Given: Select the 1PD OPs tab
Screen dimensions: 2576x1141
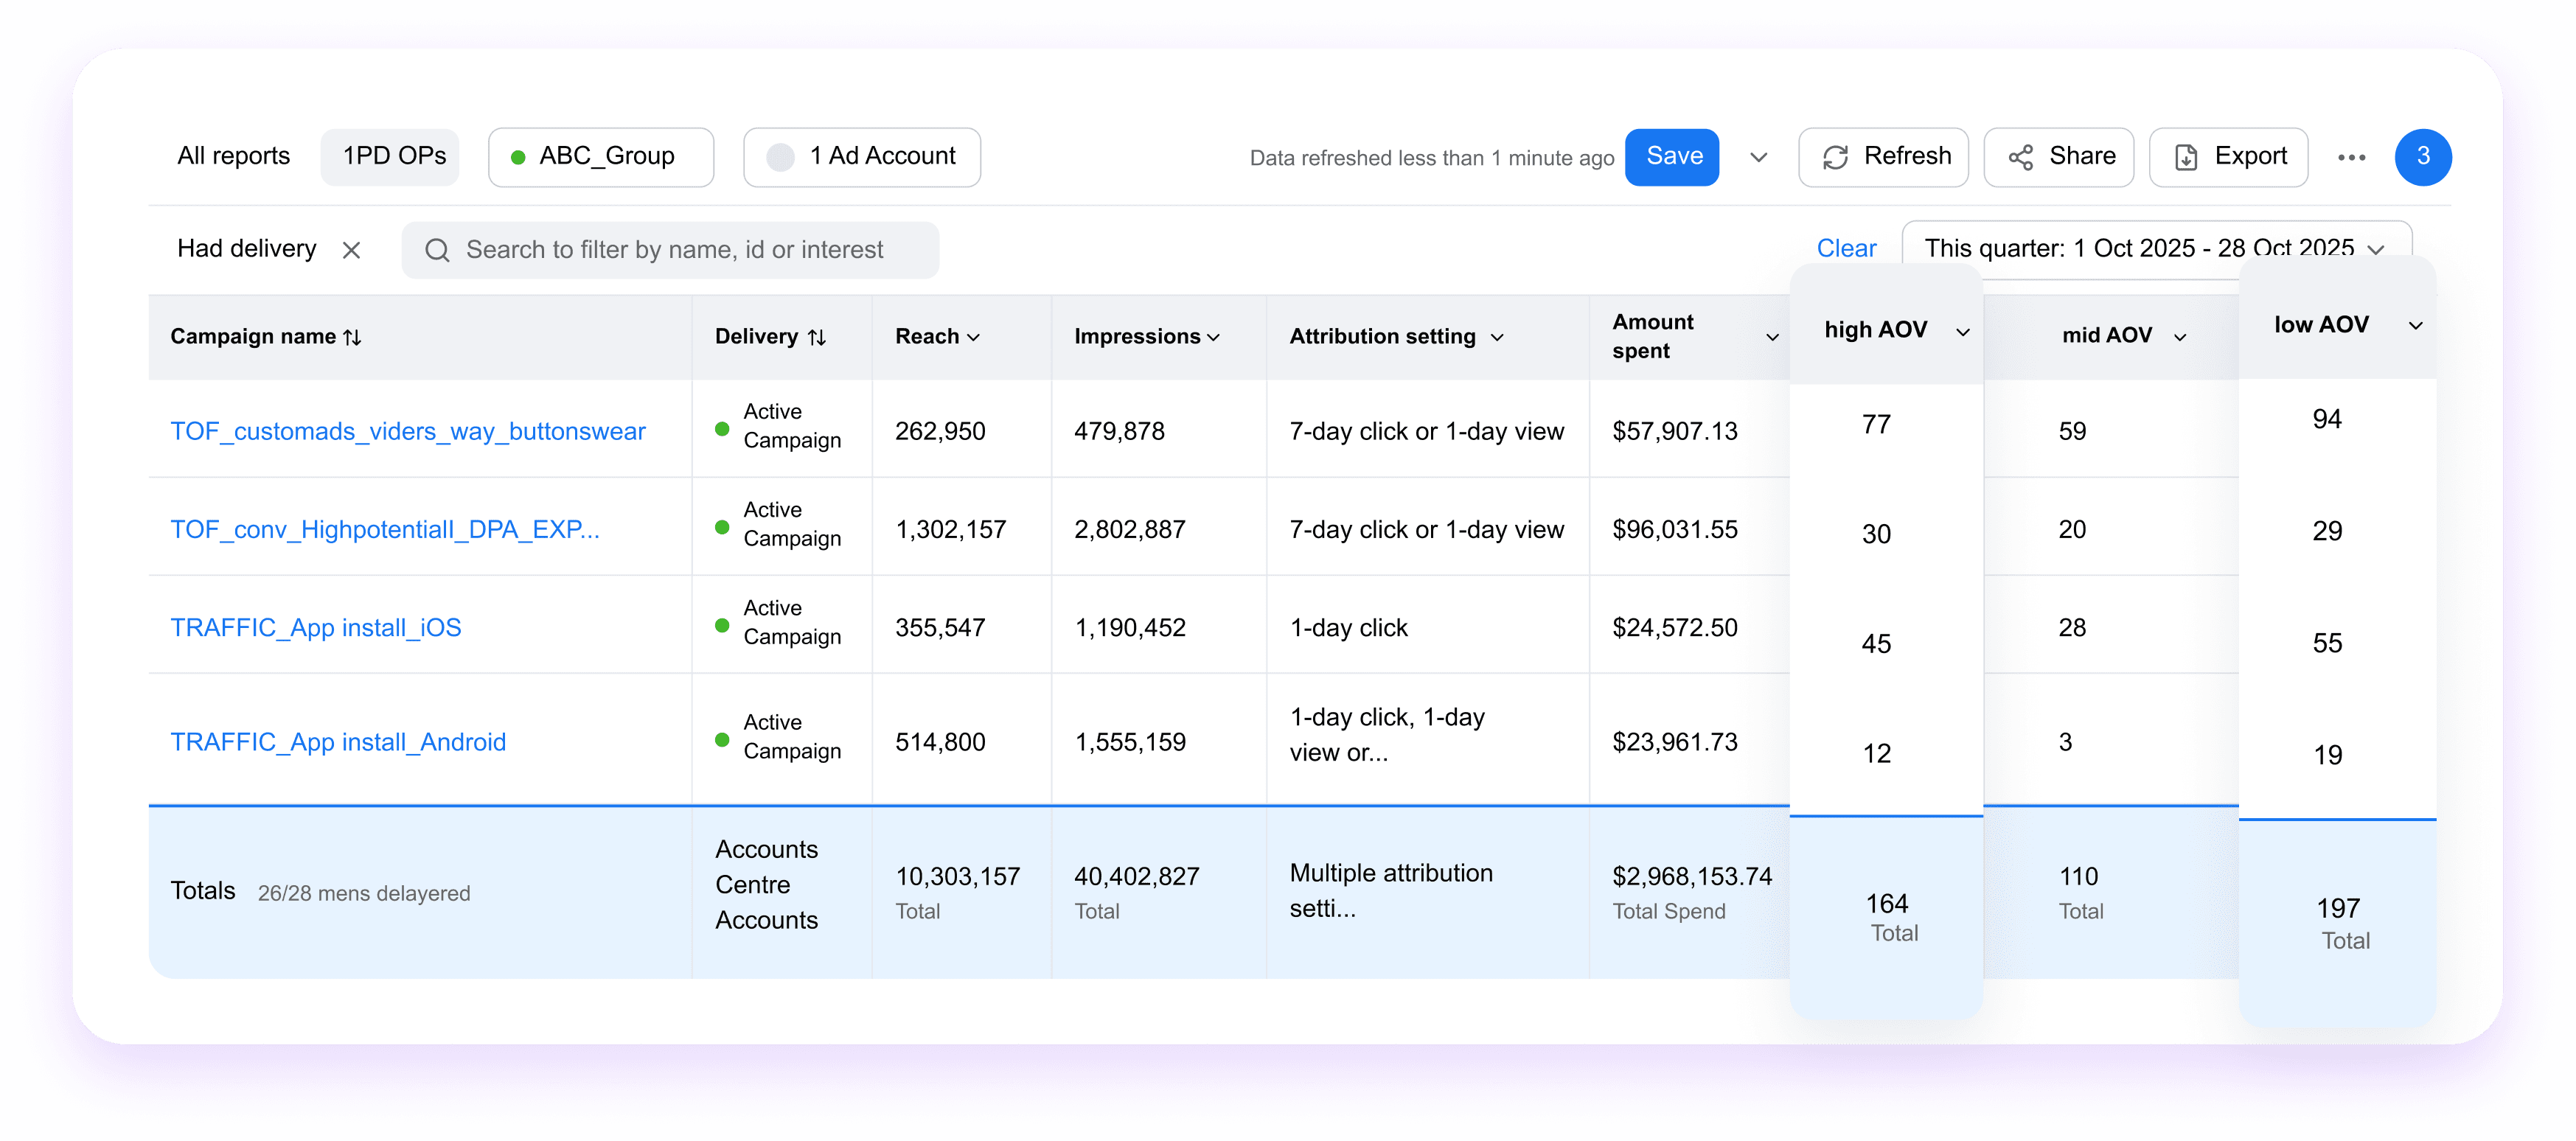Looking at the screenshot, I should click(x=393, y=156).
